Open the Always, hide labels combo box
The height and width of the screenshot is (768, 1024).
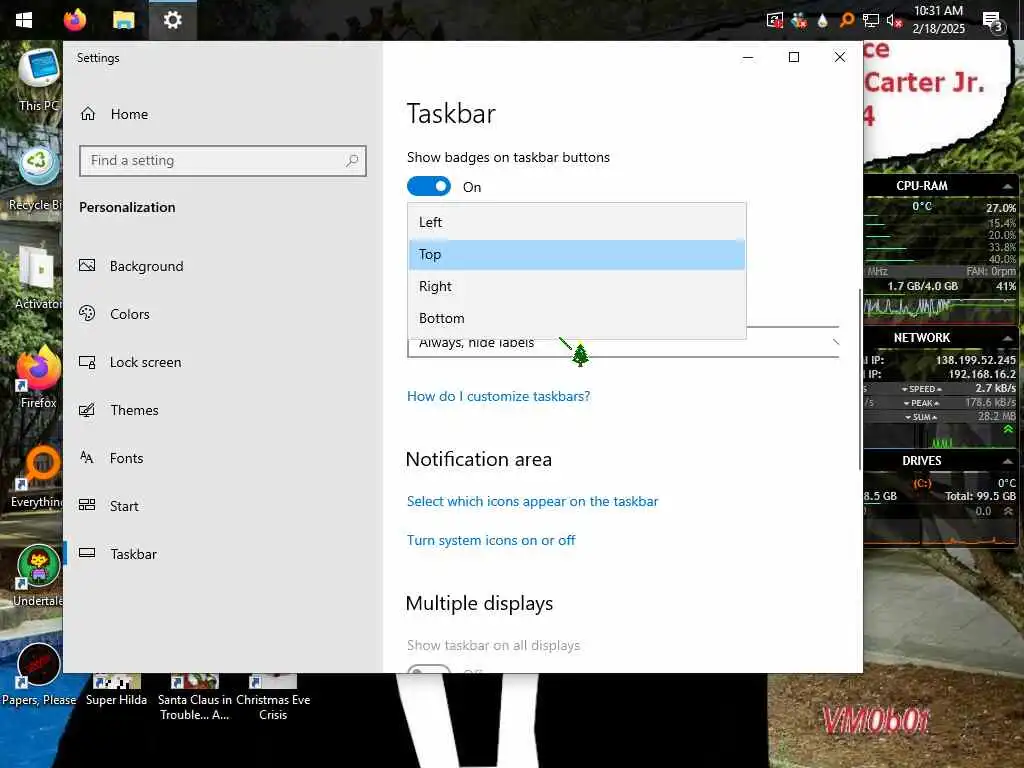coord(623,342)
